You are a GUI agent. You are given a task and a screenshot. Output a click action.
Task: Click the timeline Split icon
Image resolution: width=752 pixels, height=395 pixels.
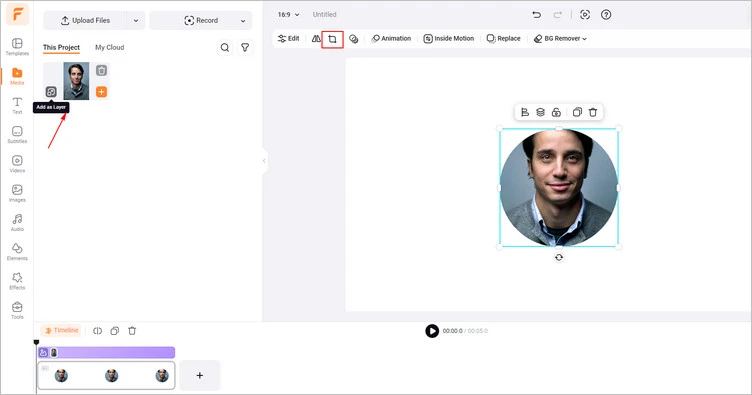click(x=97, y=331)
